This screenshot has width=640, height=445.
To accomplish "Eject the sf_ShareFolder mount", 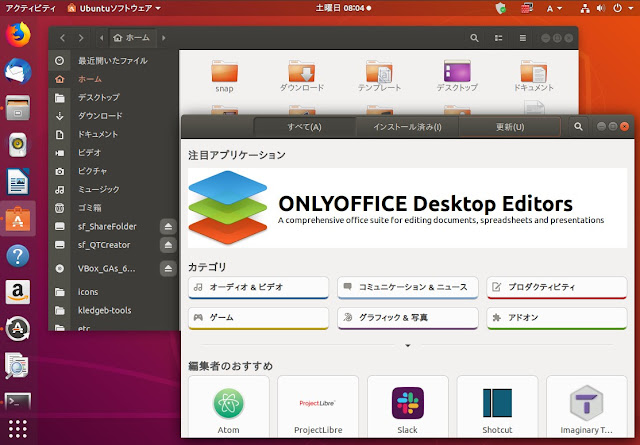I will click(x=168, y=227).
